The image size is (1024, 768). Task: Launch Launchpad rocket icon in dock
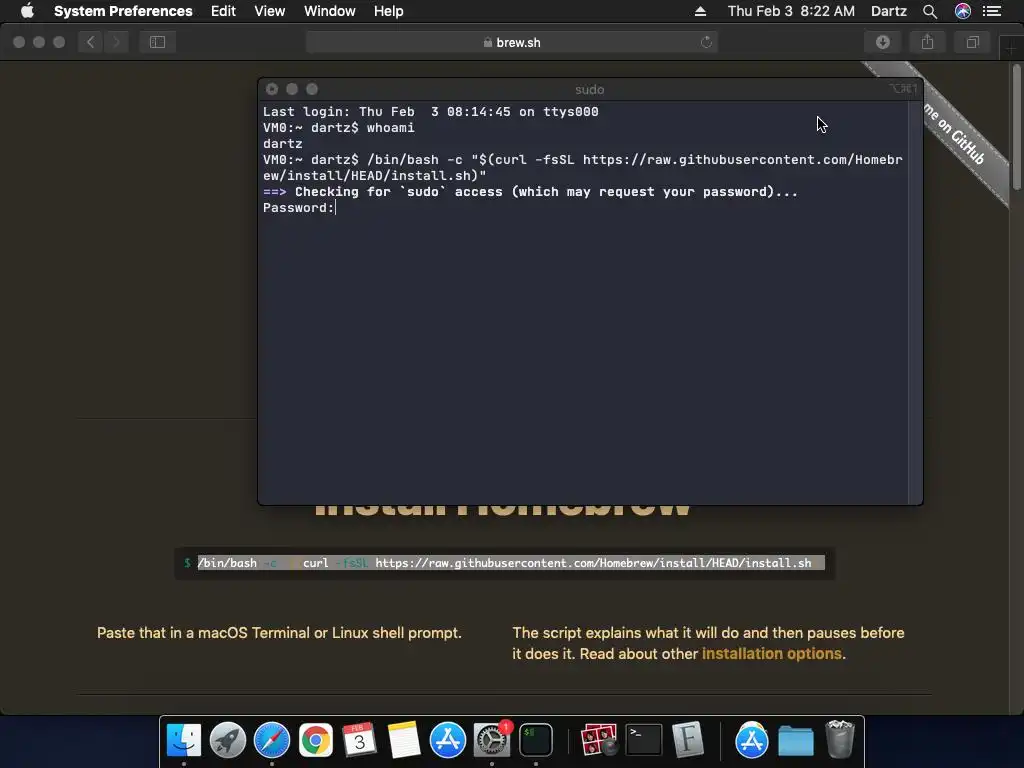(227, 740)
